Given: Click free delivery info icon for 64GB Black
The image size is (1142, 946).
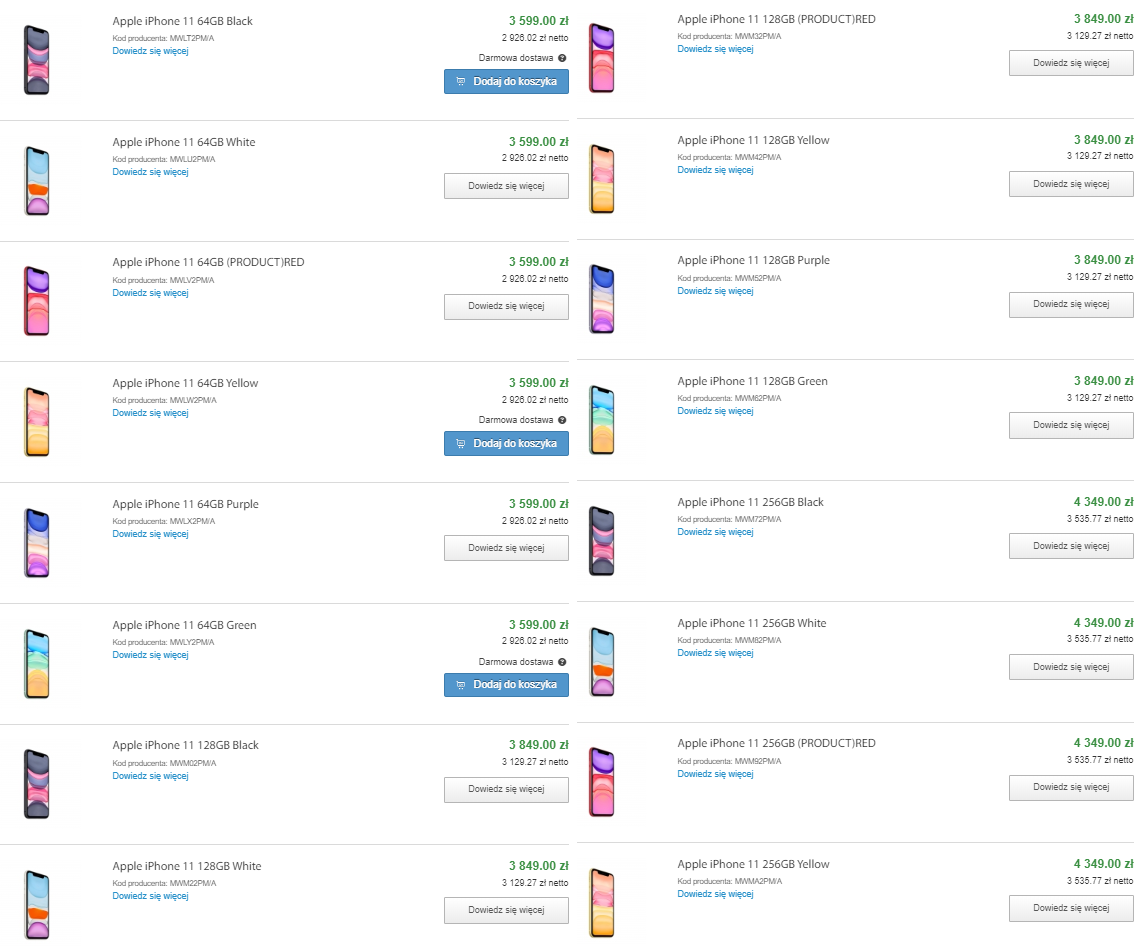Looking at the screenshot, I should click(x=562, y=58).
